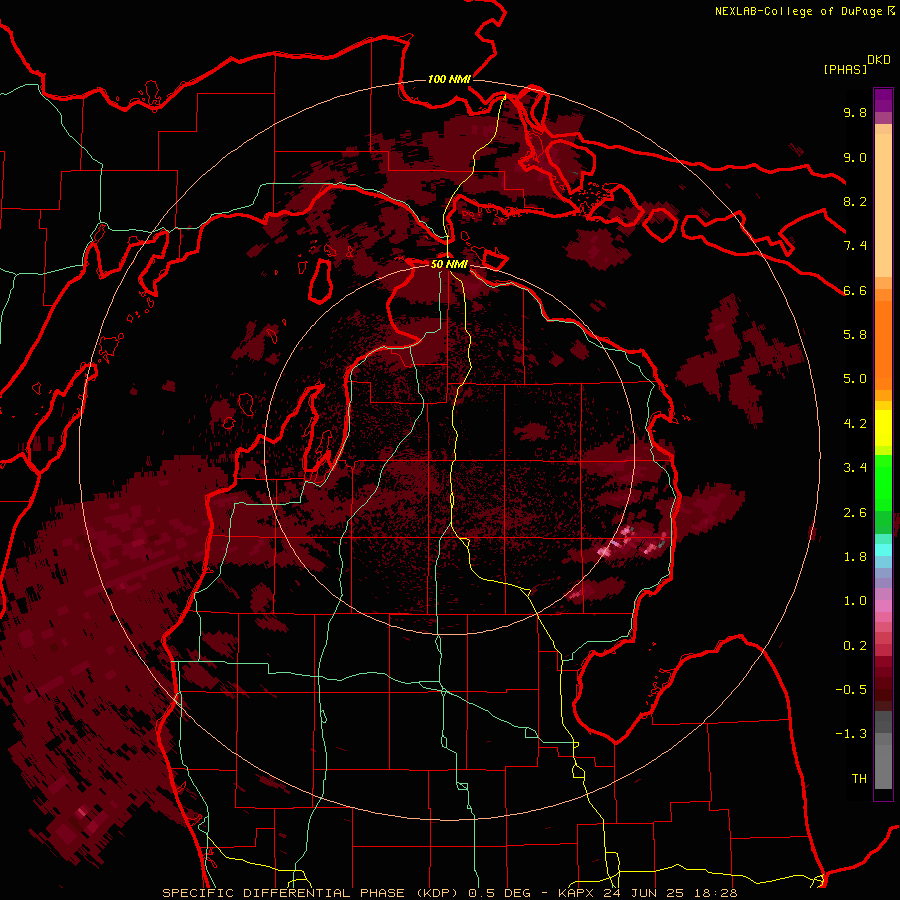Select the 6.6 legend value
Screen dimensions: 900x900
click(855, 290)
